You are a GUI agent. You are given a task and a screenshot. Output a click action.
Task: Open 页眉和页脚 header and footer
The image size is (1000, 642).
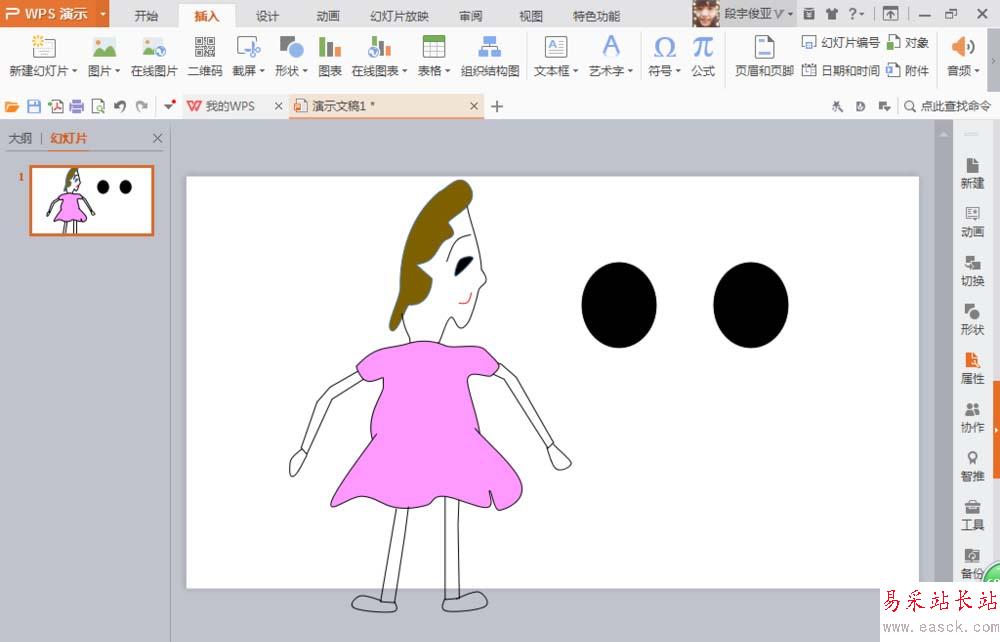point(764,55)
